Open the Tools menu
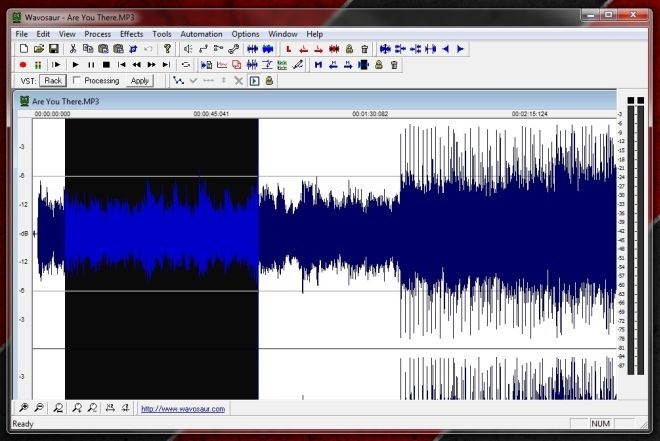This screenshot has width=660, height=441. coord(162,34)
